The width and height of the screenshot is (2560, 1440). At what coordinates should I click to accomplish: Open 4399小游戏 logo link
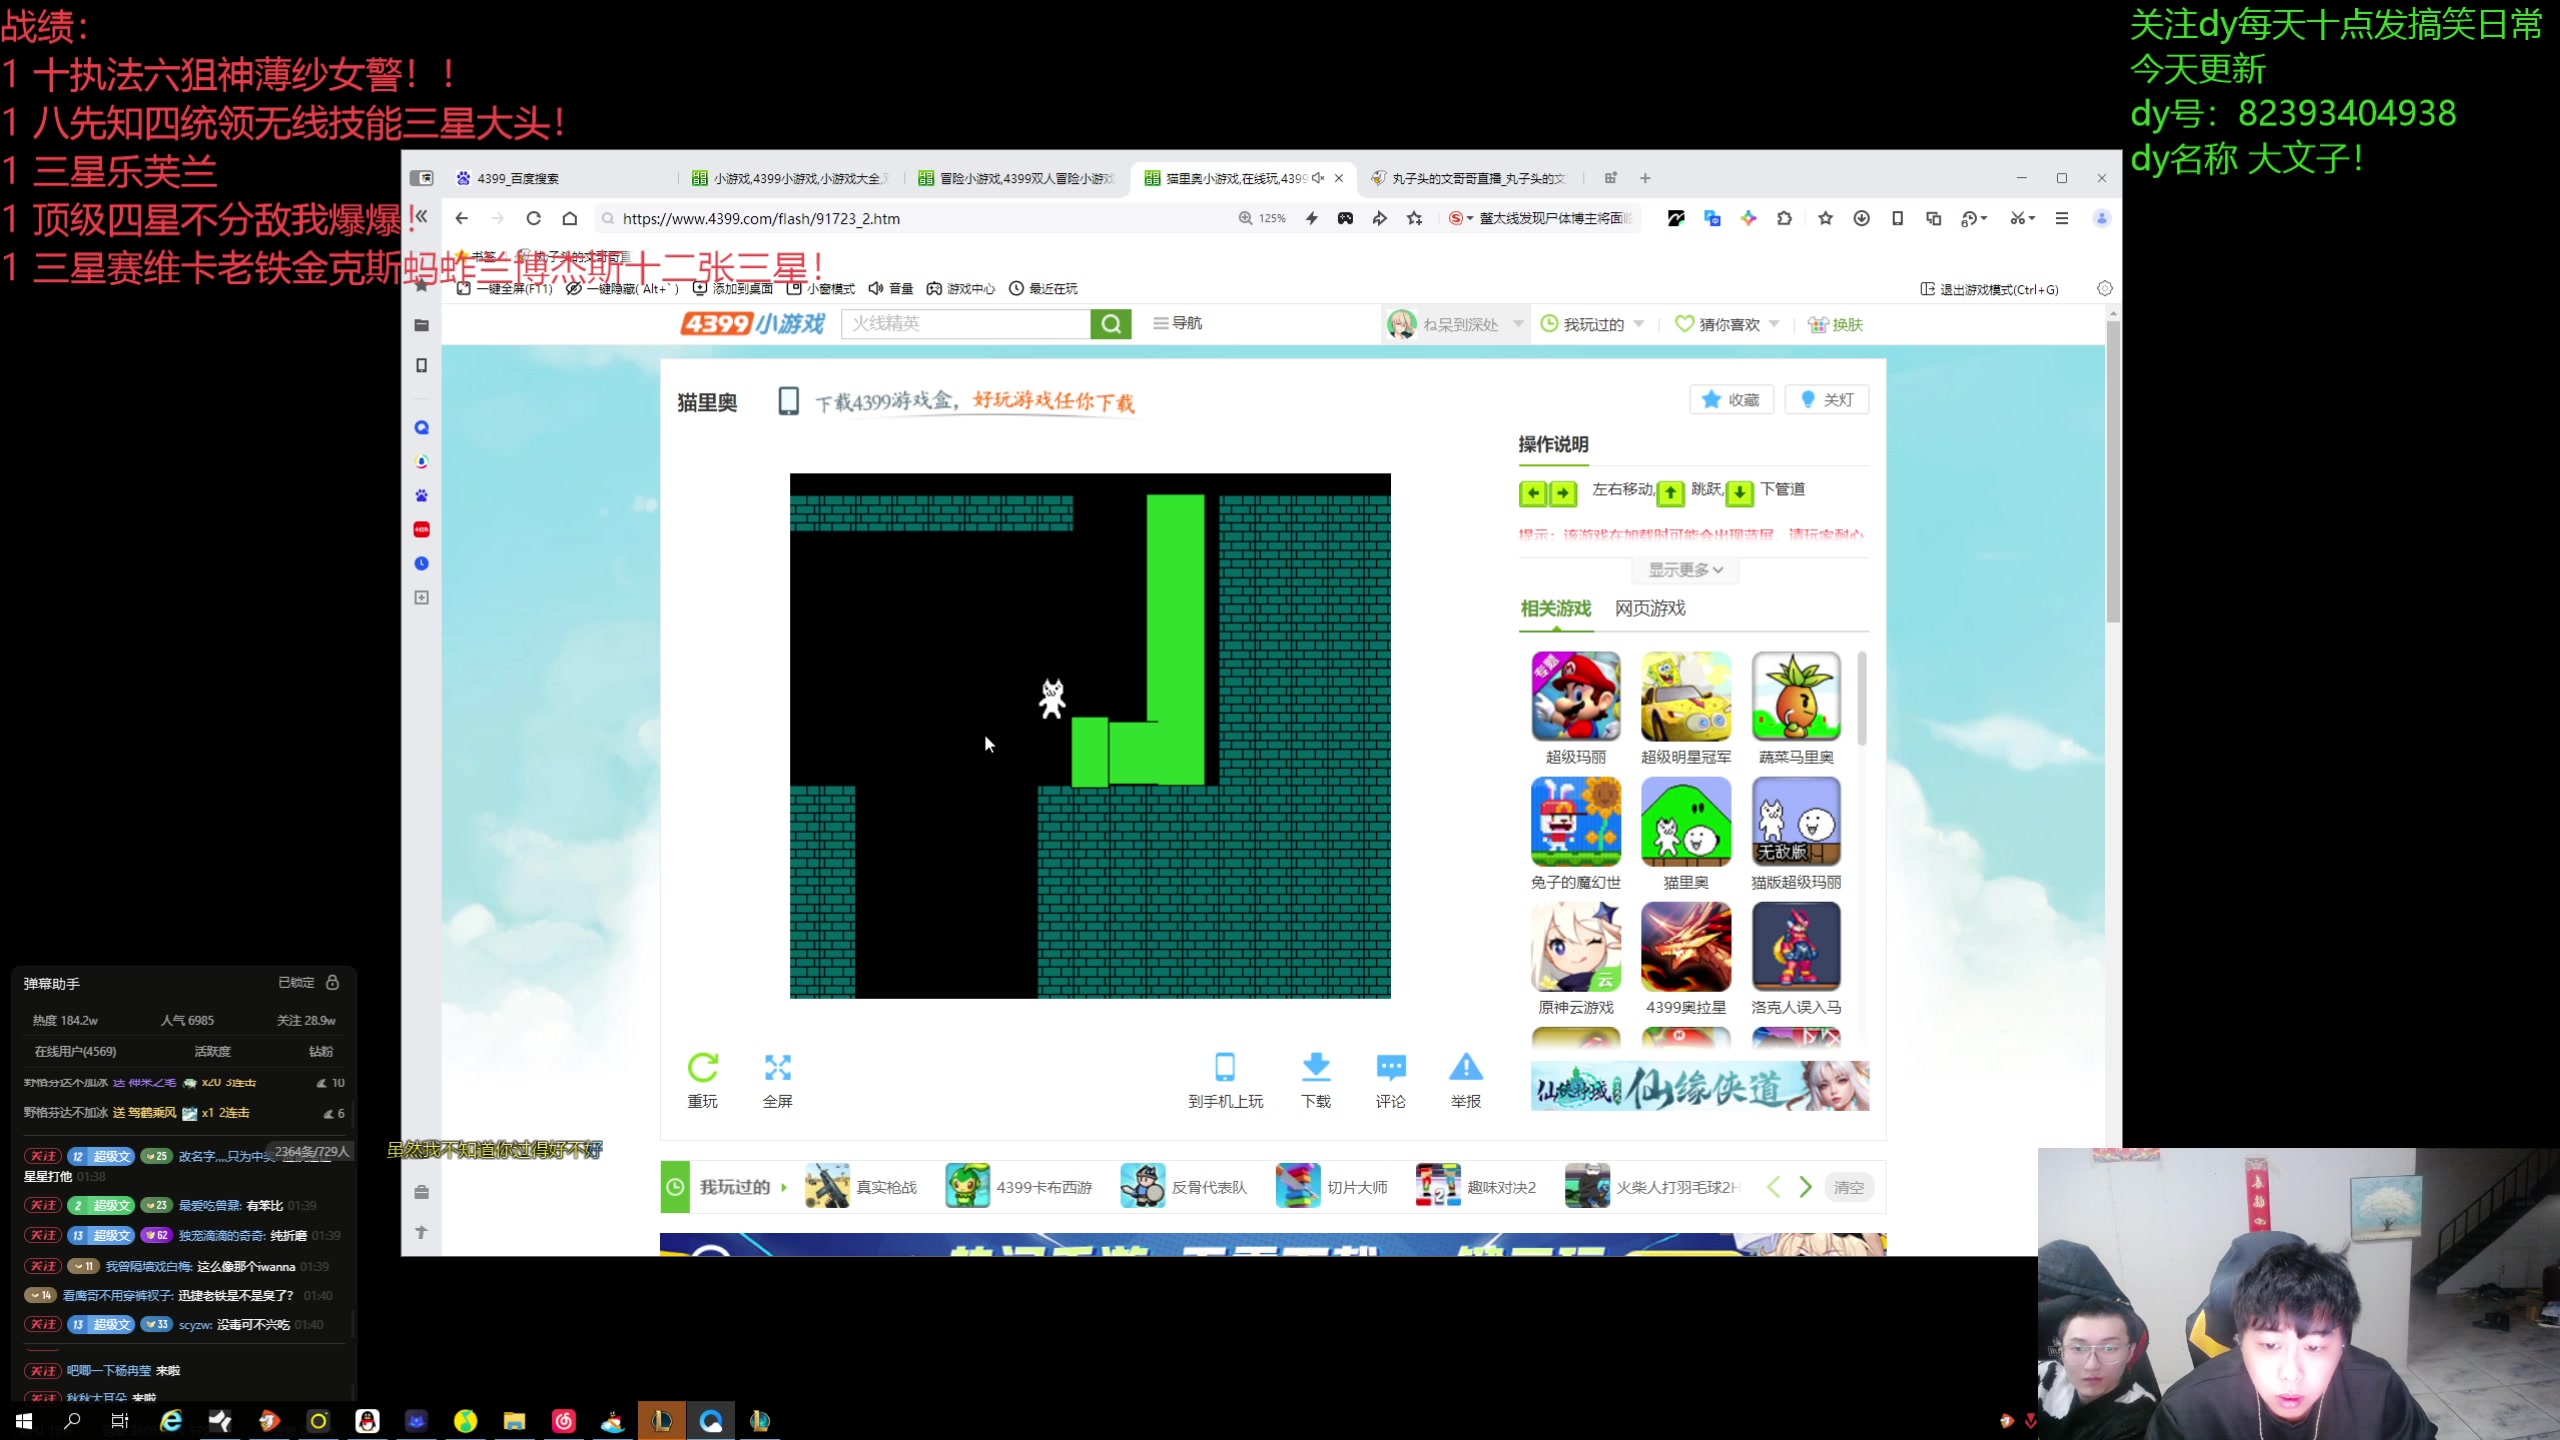point(752,323)
